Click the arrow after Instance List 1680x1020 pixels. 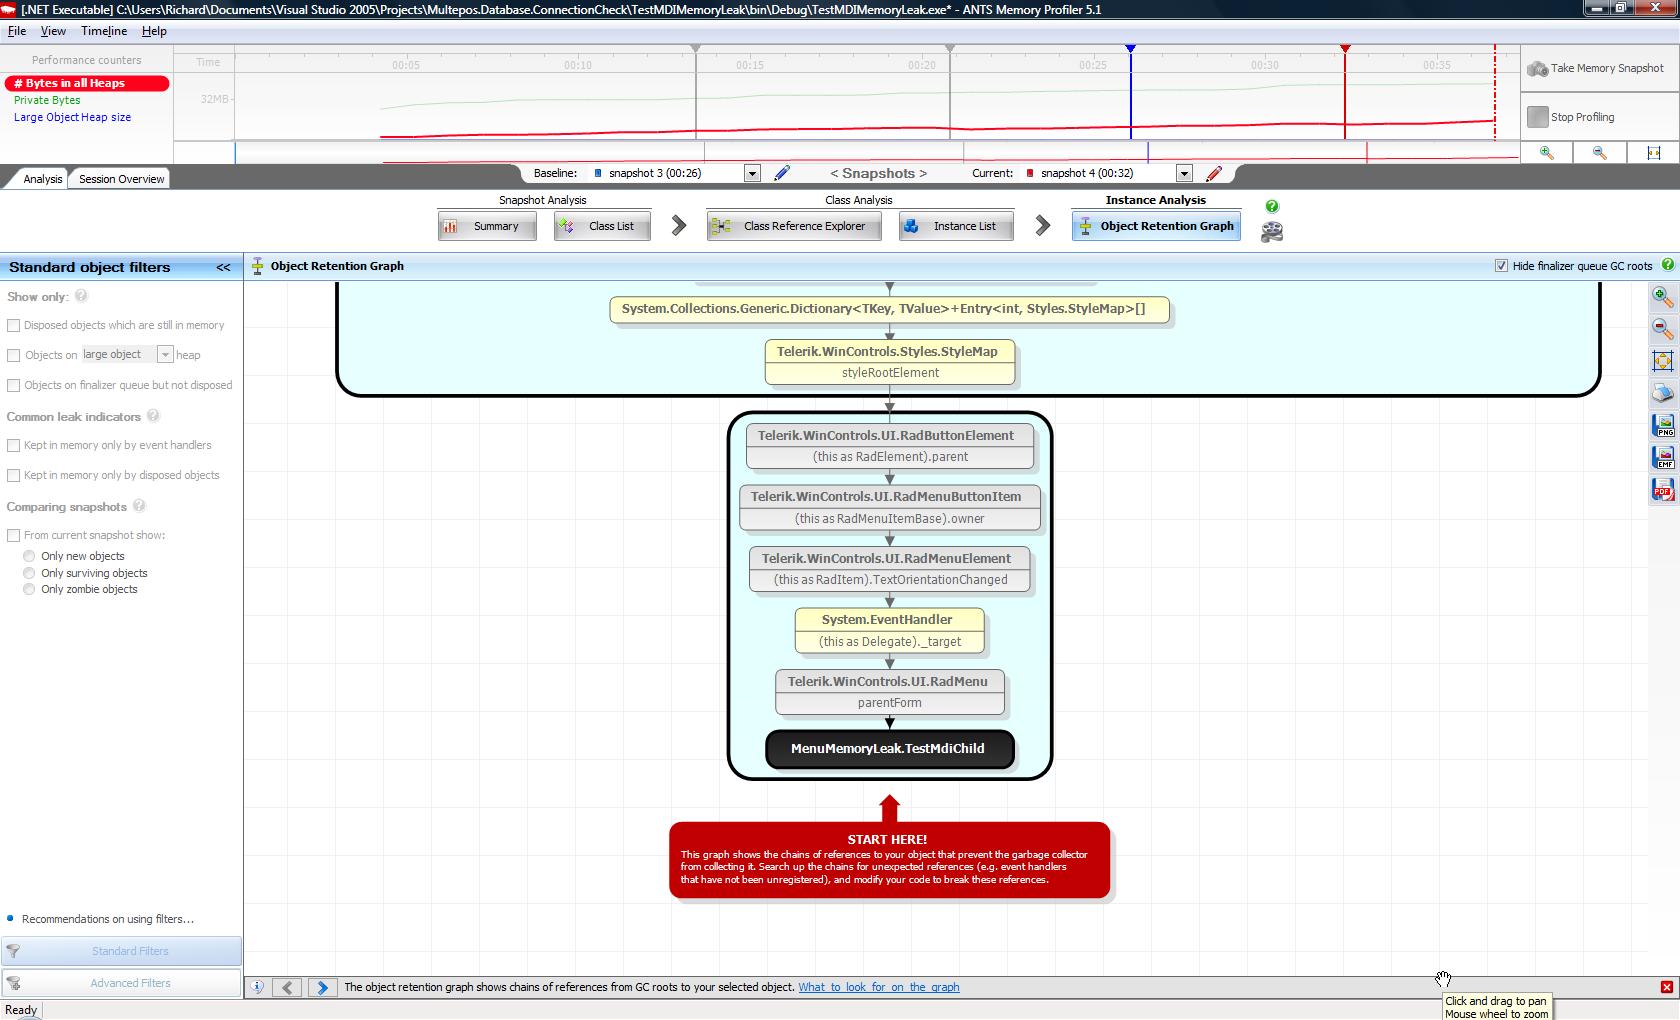coord(1043,226)
